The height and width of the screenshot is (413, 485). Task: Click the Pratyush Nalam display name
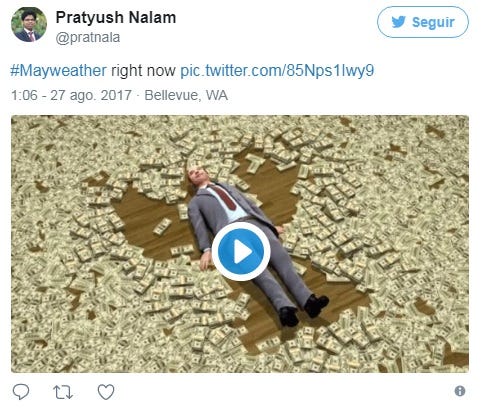pyautogui.click(x=116, y=17)
